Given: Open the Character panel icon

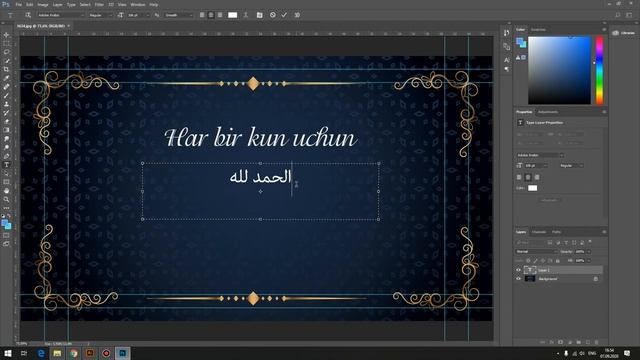Looking at the screenshot, I should pos(507,60).
